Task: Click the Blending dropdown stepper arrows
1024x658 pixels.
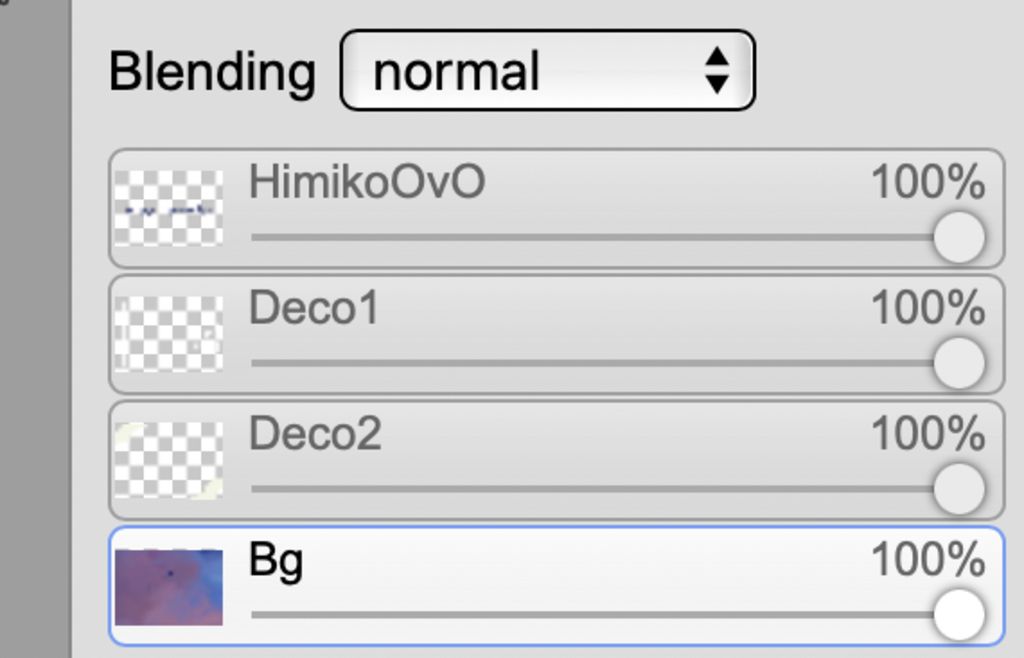Action: 717,70
